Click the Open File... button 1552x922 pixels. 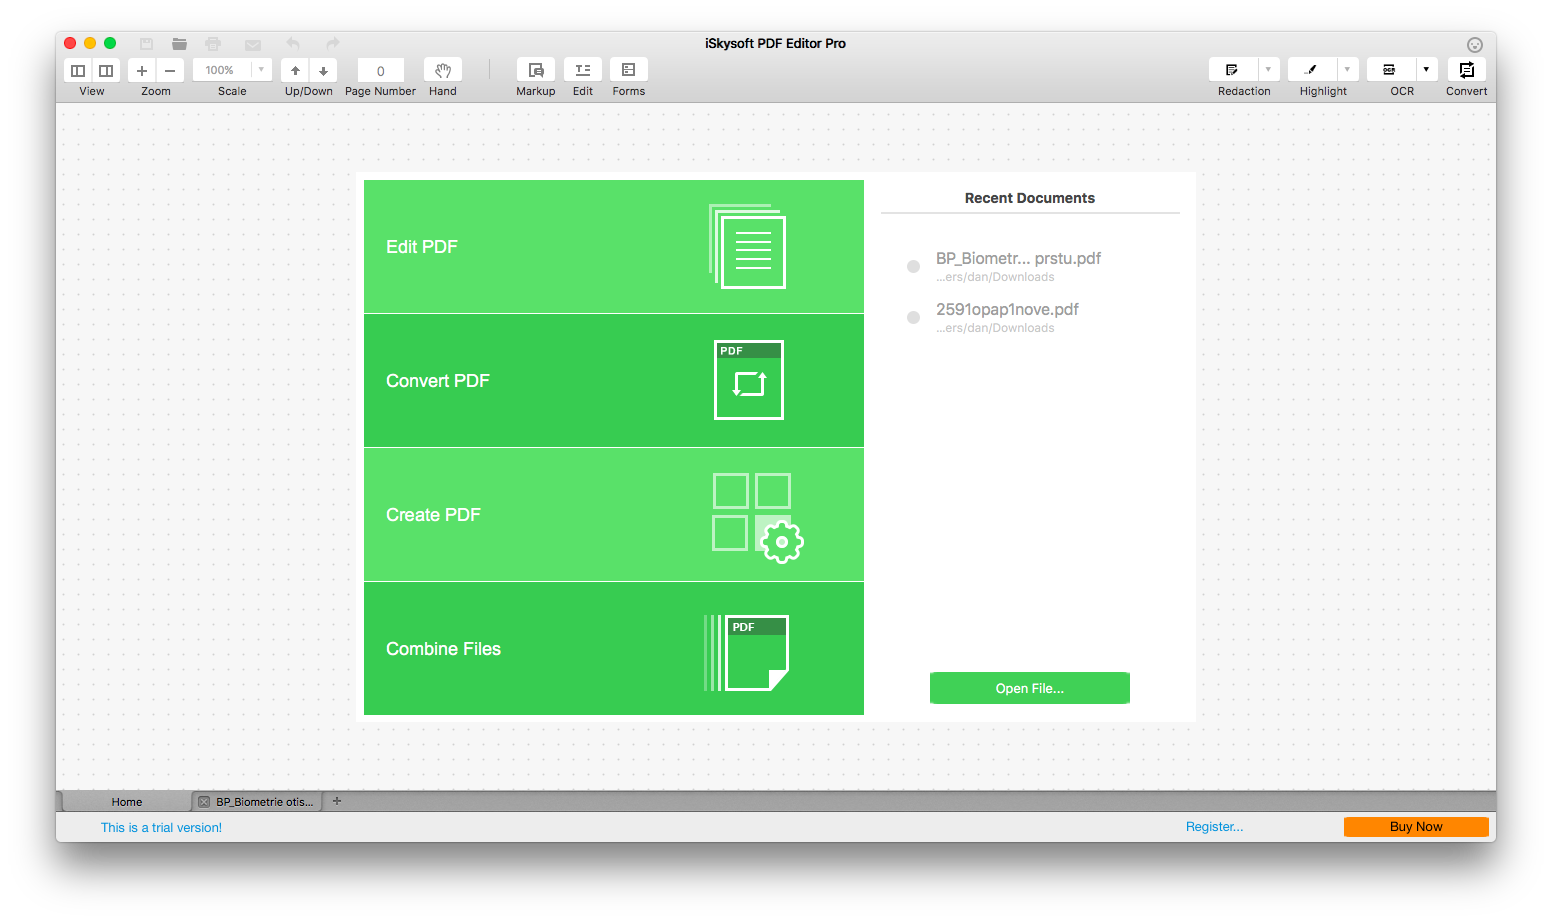pos(1030,688)
